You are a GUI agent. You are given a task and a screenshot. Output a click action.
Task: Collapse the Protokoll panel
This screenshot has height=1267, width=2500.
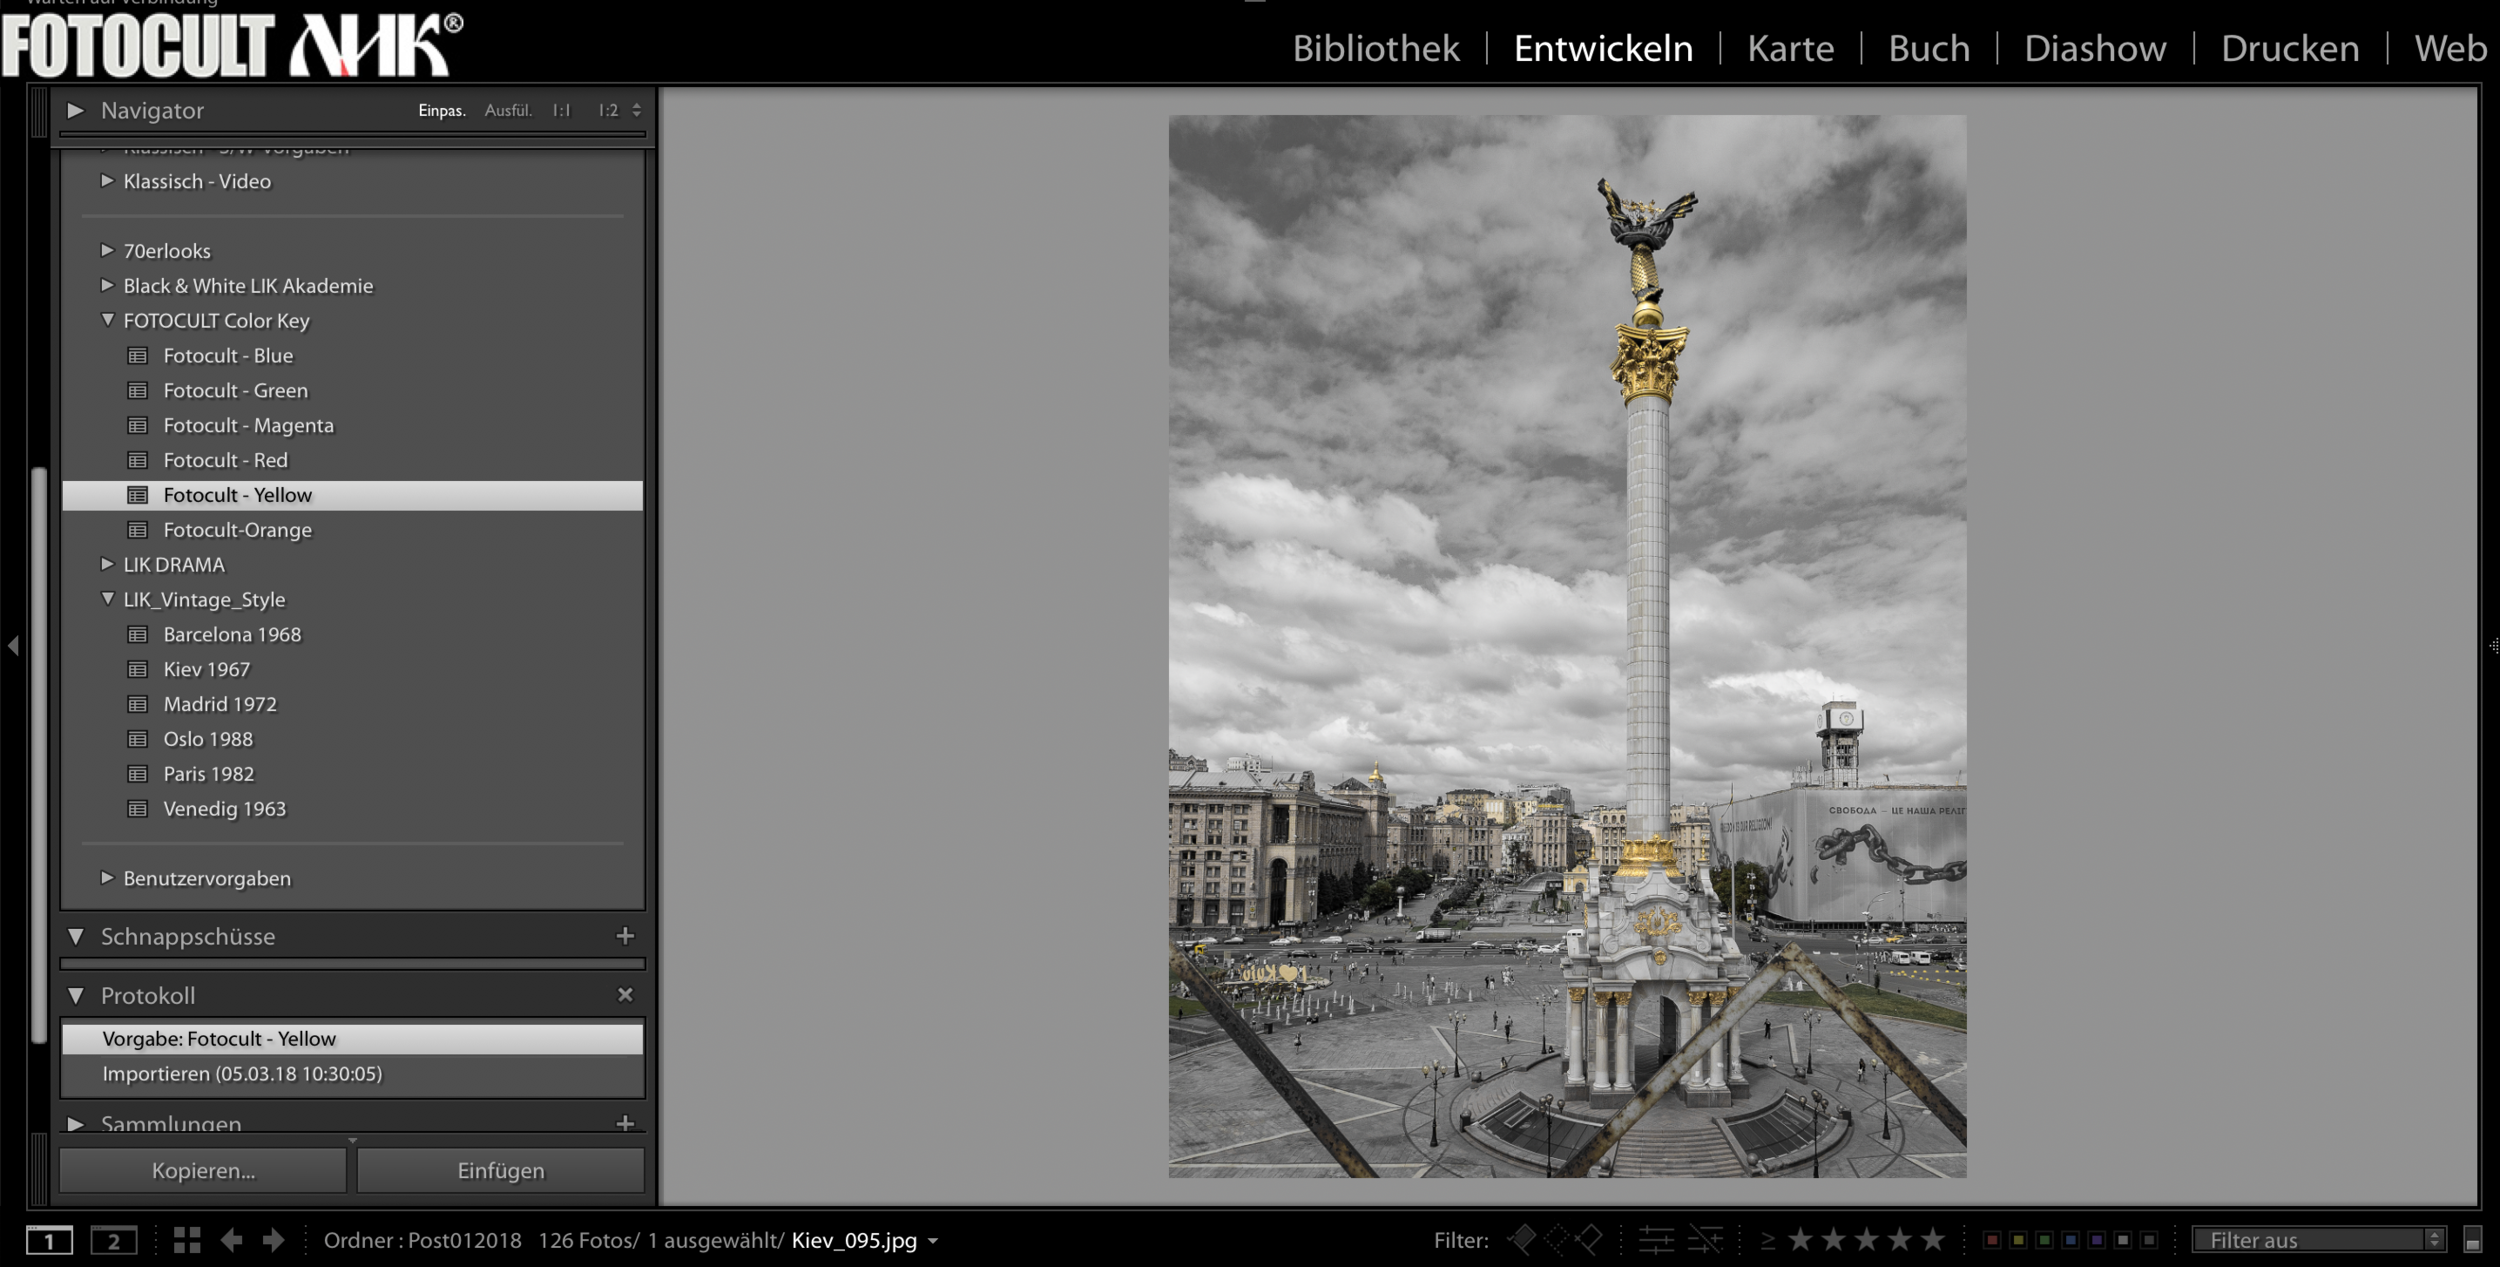(76, 995)
